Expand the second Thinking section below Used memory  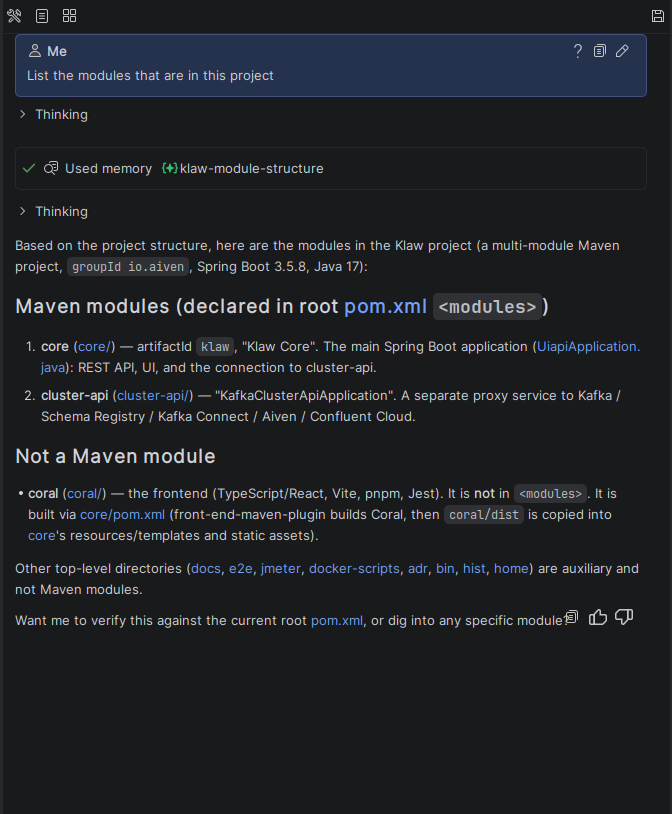pos(53,211)
